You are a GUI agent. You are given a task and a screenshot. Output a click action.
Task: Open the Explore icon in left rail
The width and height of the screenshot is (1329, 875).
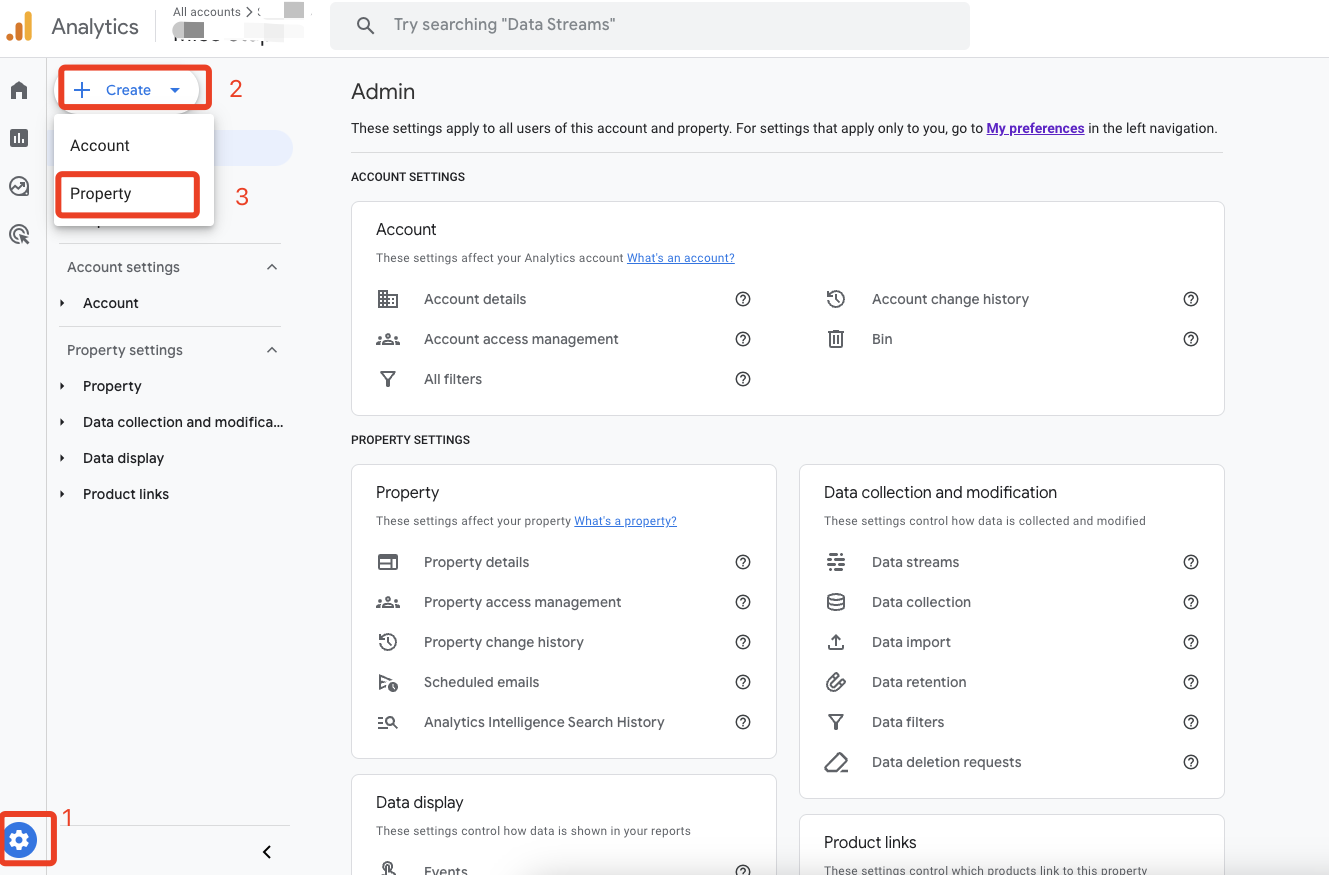coord(19,186)
